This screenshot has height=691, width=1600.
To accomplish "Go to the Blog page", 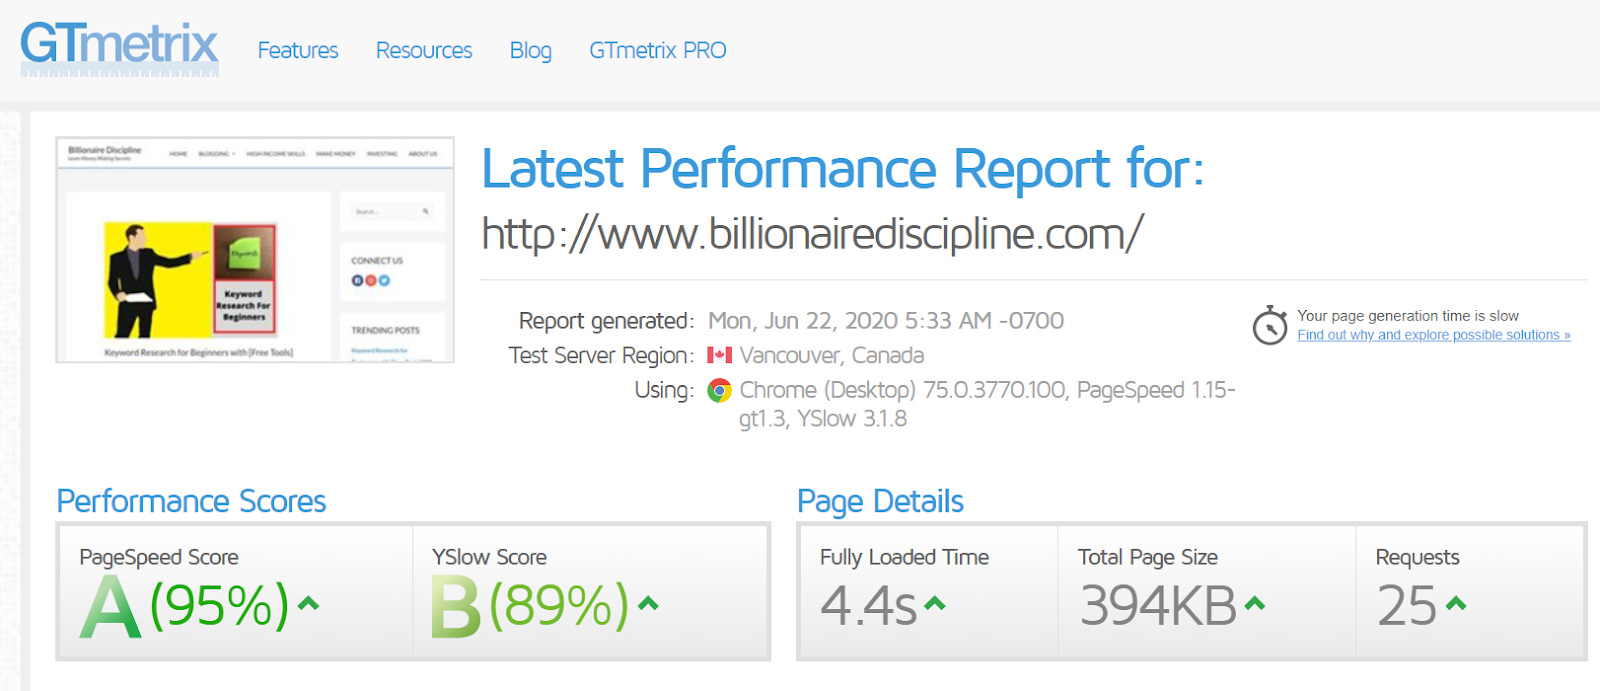I will [x=531, y=50].
